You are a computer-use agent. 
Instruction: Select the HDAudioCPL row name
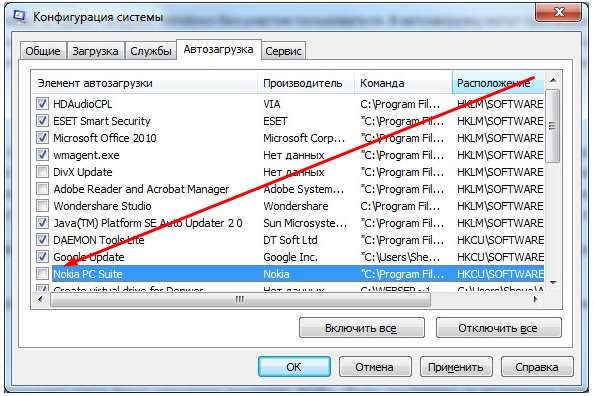pyautogui.click(x=83, y=103)
